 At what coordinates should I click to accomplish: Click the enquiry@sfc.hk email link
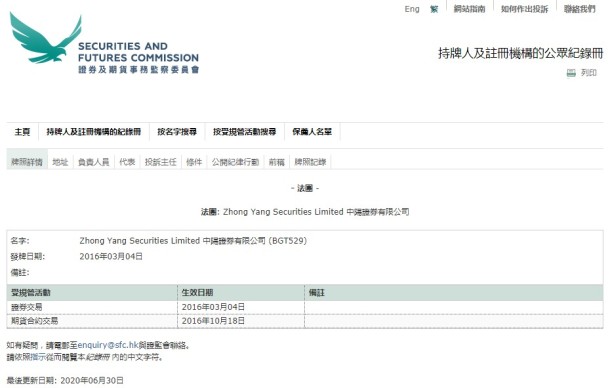108,345
